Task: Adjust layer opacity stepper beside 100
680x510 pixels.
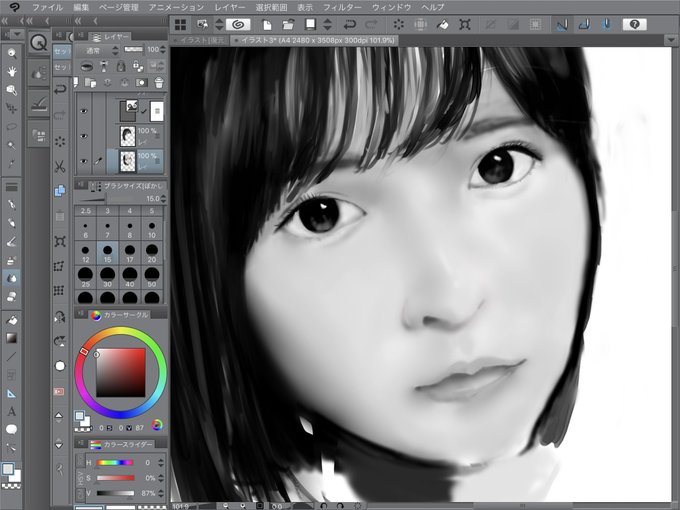Action: point(163,50)
